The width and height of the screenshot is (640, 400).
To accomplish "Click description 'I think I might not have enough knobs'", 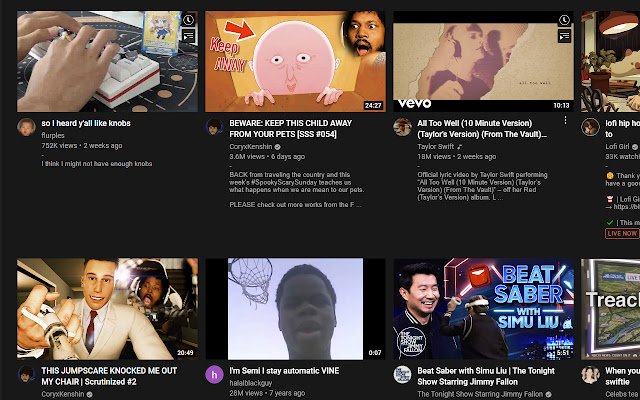I will coord(97,164).
